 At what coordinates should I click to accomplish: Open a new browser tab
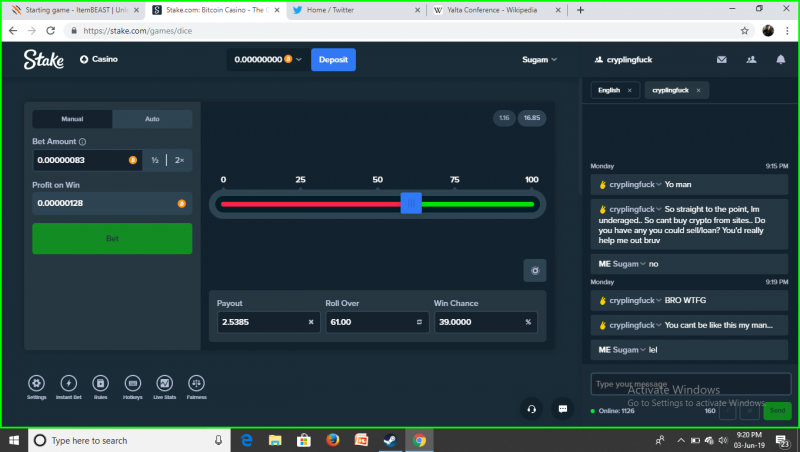pyautogui.click(x=580, y=10)
